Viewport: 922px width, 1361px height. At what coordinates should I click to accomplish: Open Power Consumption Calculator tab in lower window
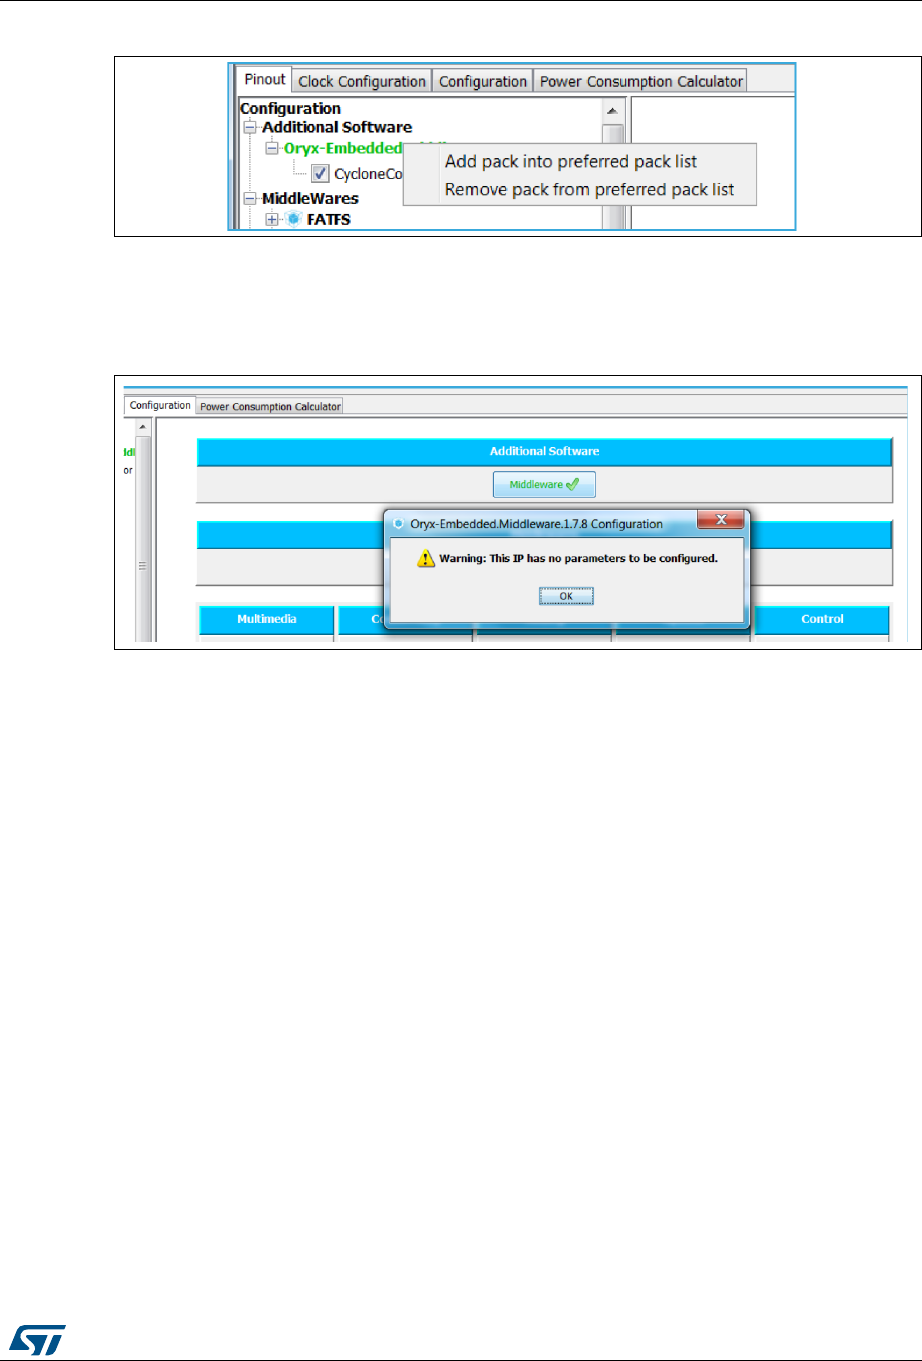tap(270, 406)
